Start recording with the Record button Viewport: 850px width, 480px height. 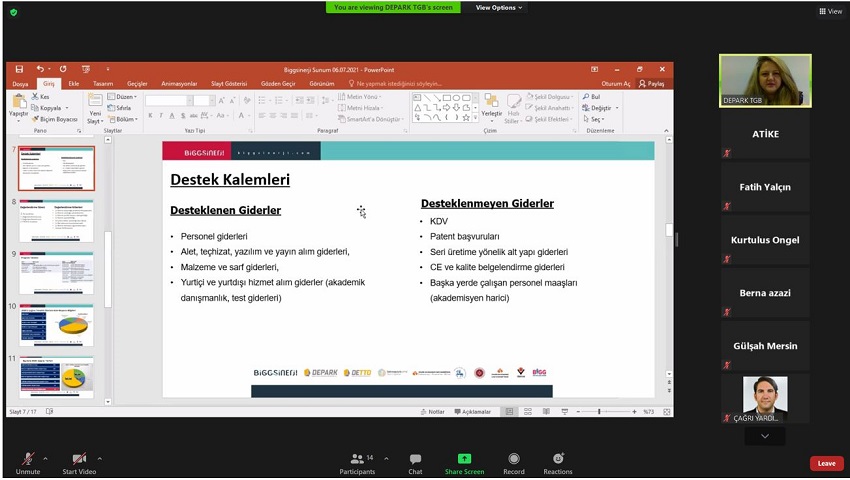tap(514, 460)
